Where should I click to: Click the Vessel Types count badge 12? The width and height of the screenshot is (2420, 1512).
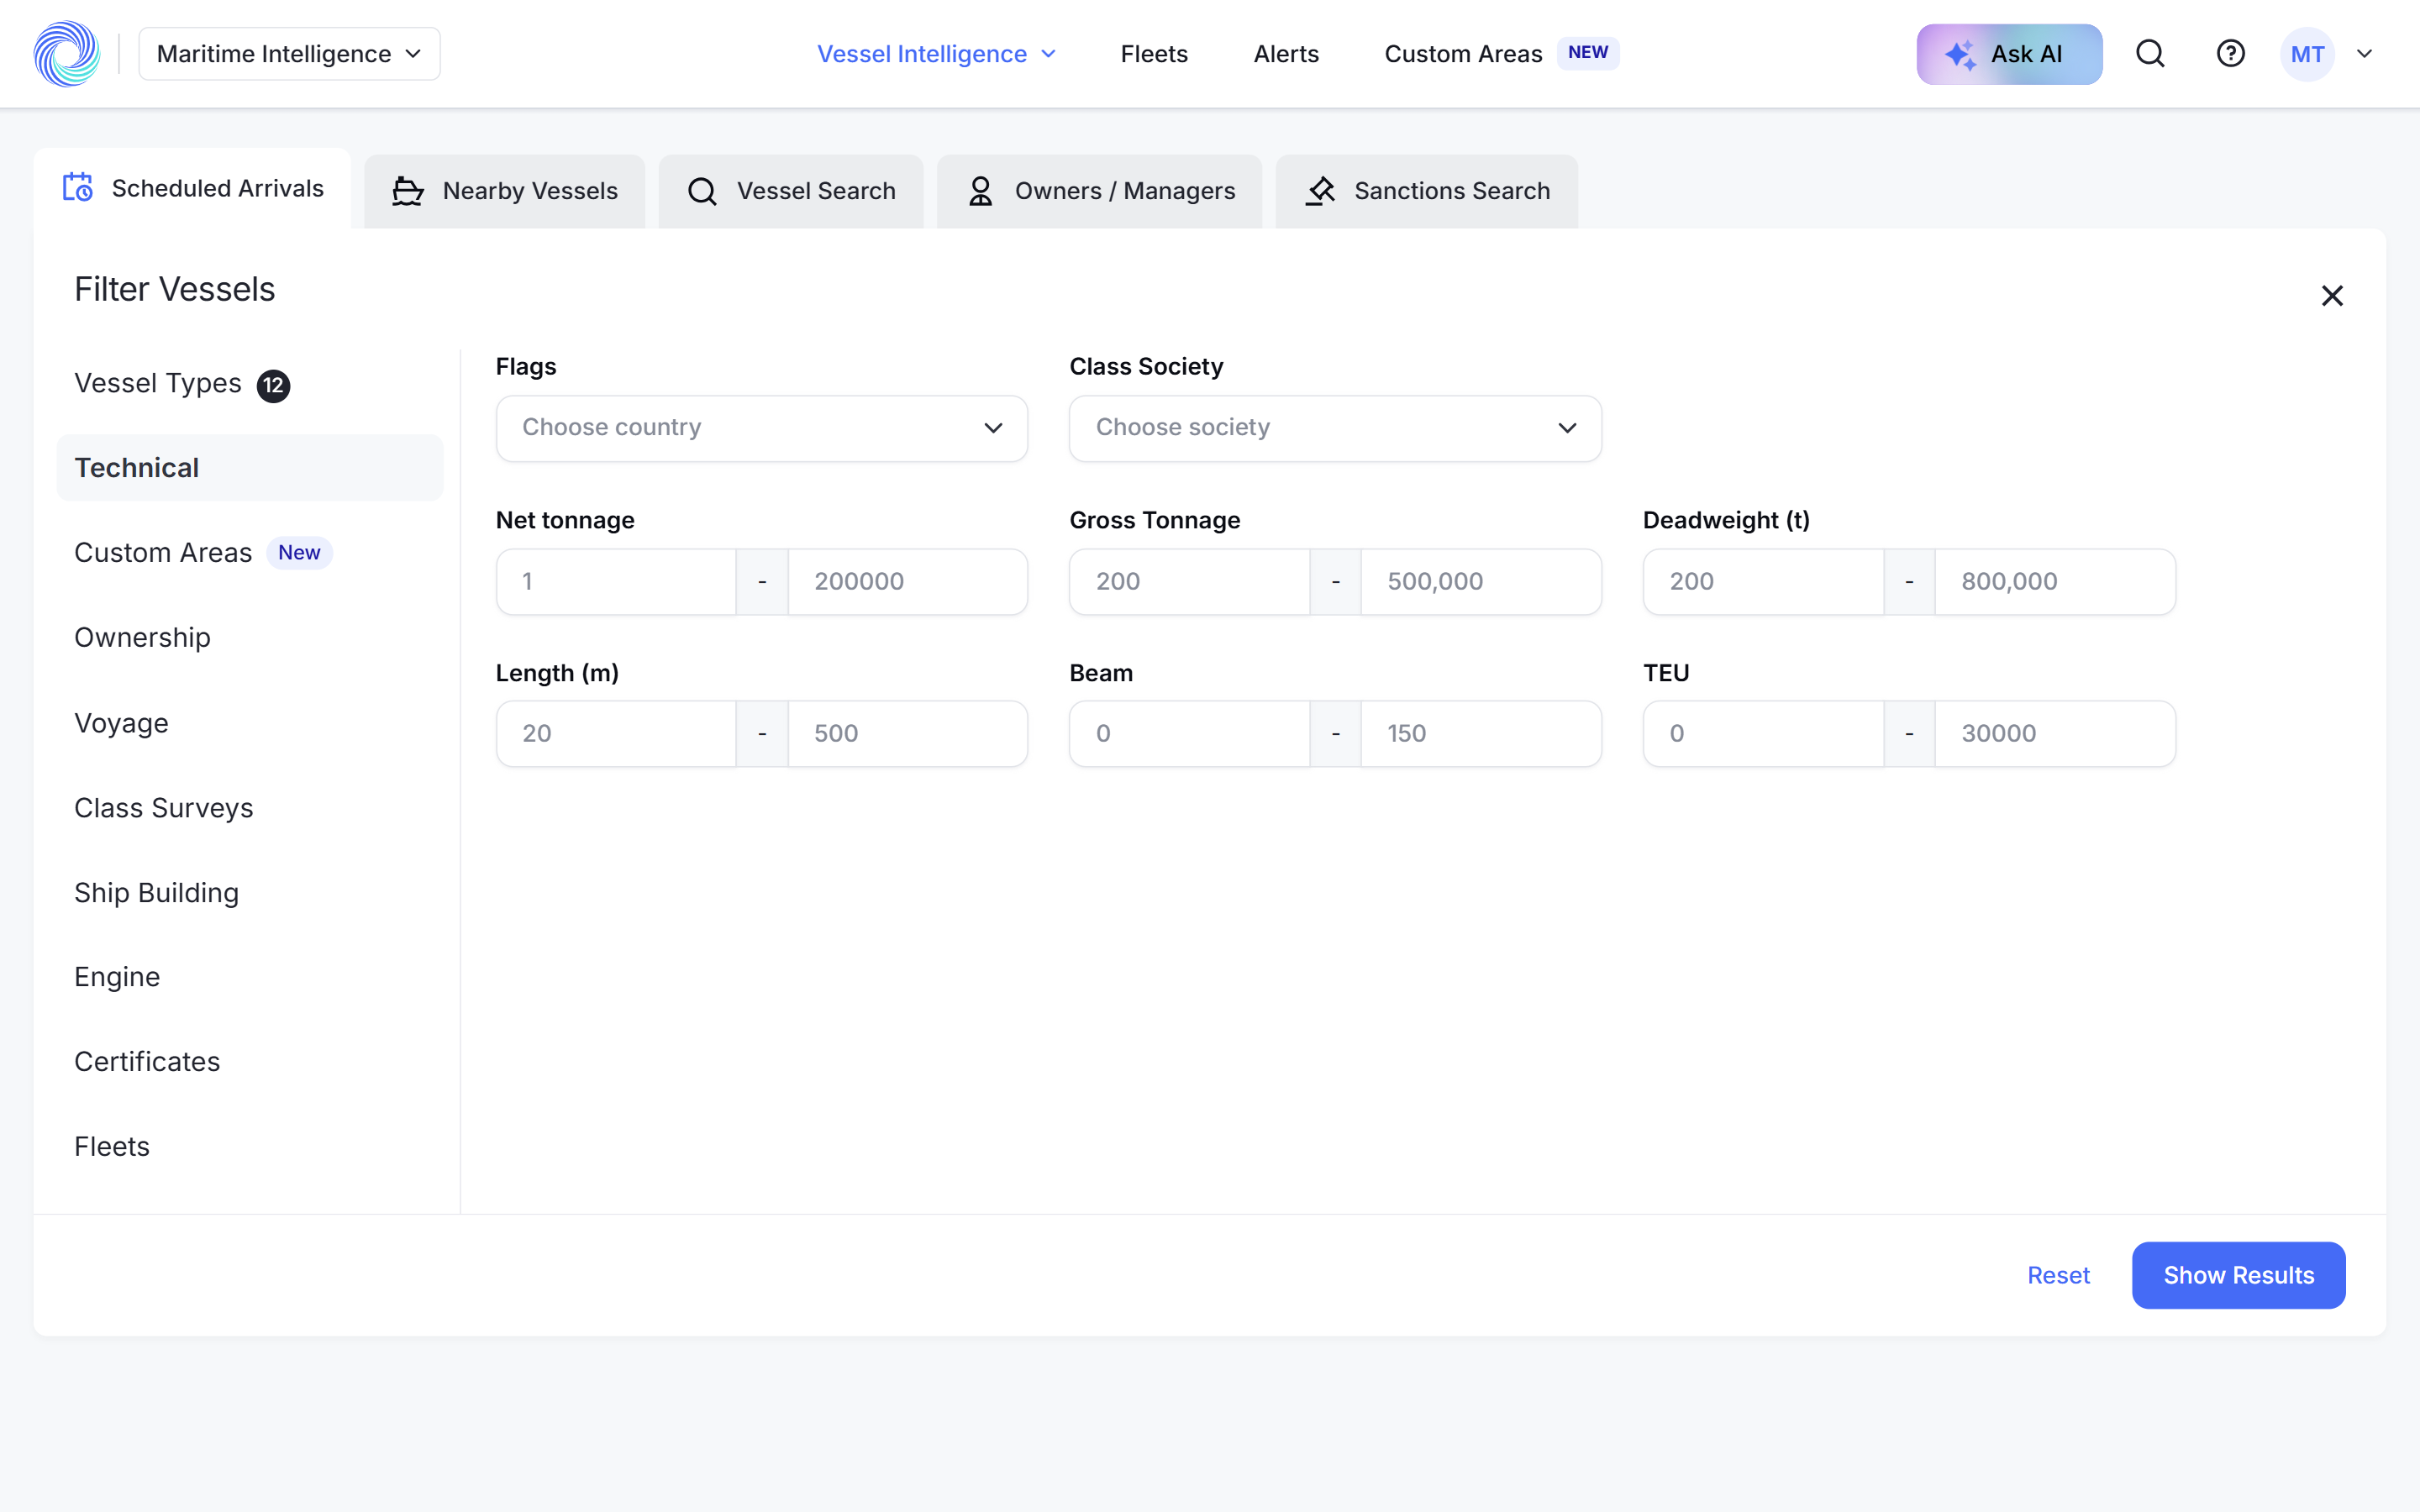click(x=273, y=386)
